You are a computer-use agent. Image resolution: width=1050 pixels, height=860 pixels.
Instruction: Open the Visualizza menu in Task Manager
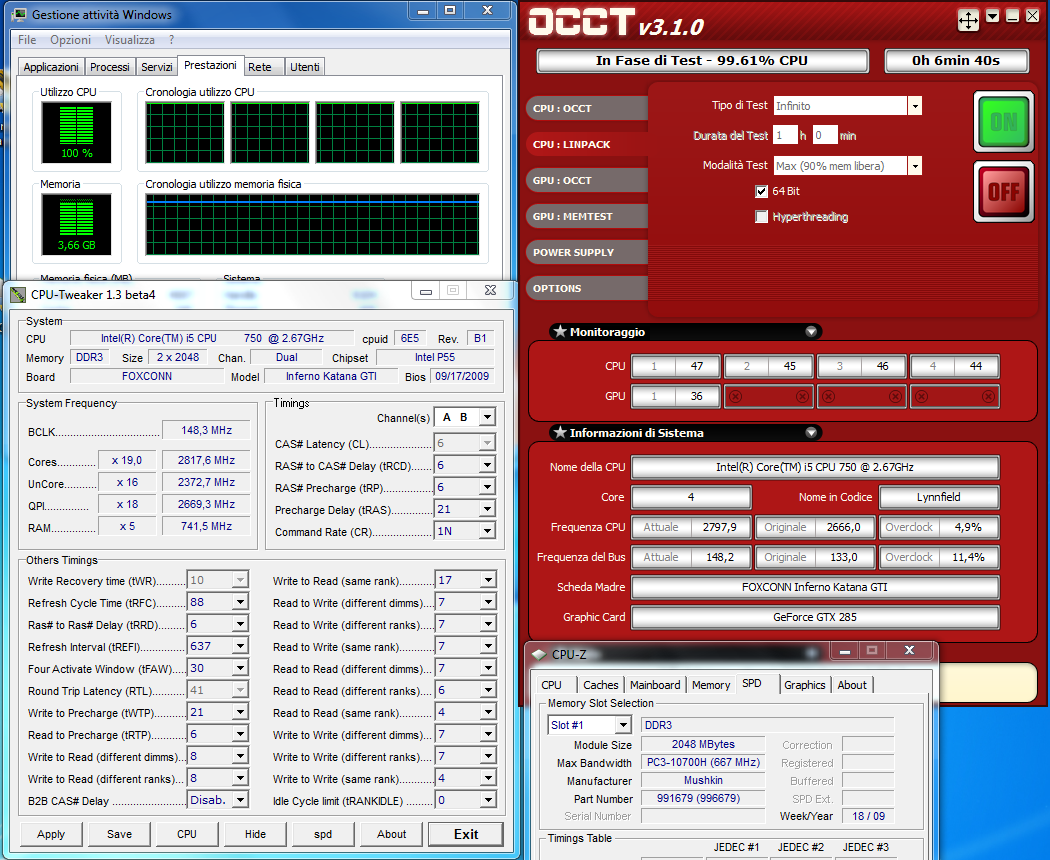(130, 40)
